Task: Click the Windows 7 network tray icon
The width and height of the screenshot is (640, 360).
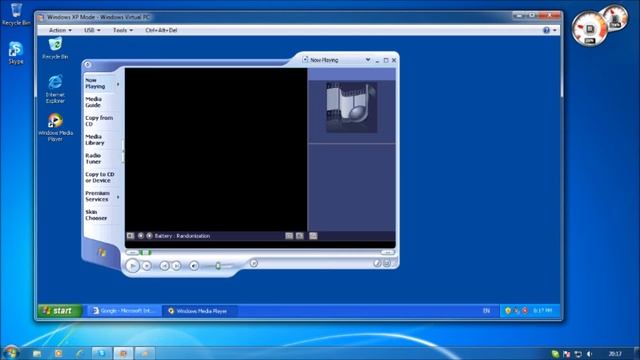Action: (x=578, y=354)
